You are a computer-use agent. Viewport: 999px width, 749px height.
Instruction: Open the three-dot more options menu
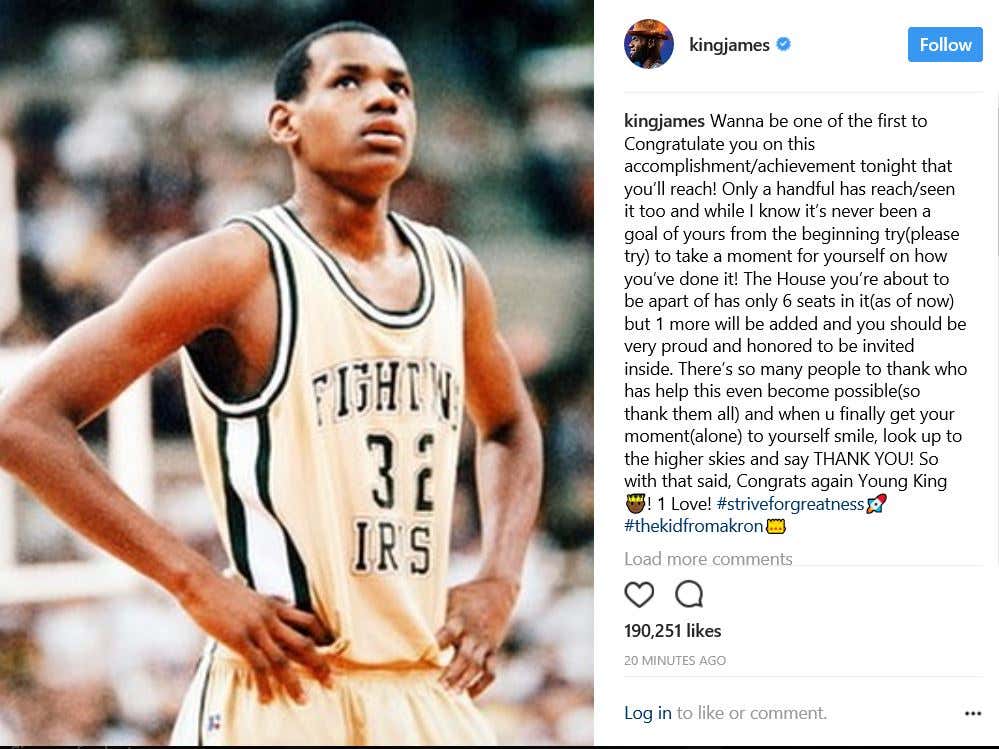[972, 713]
